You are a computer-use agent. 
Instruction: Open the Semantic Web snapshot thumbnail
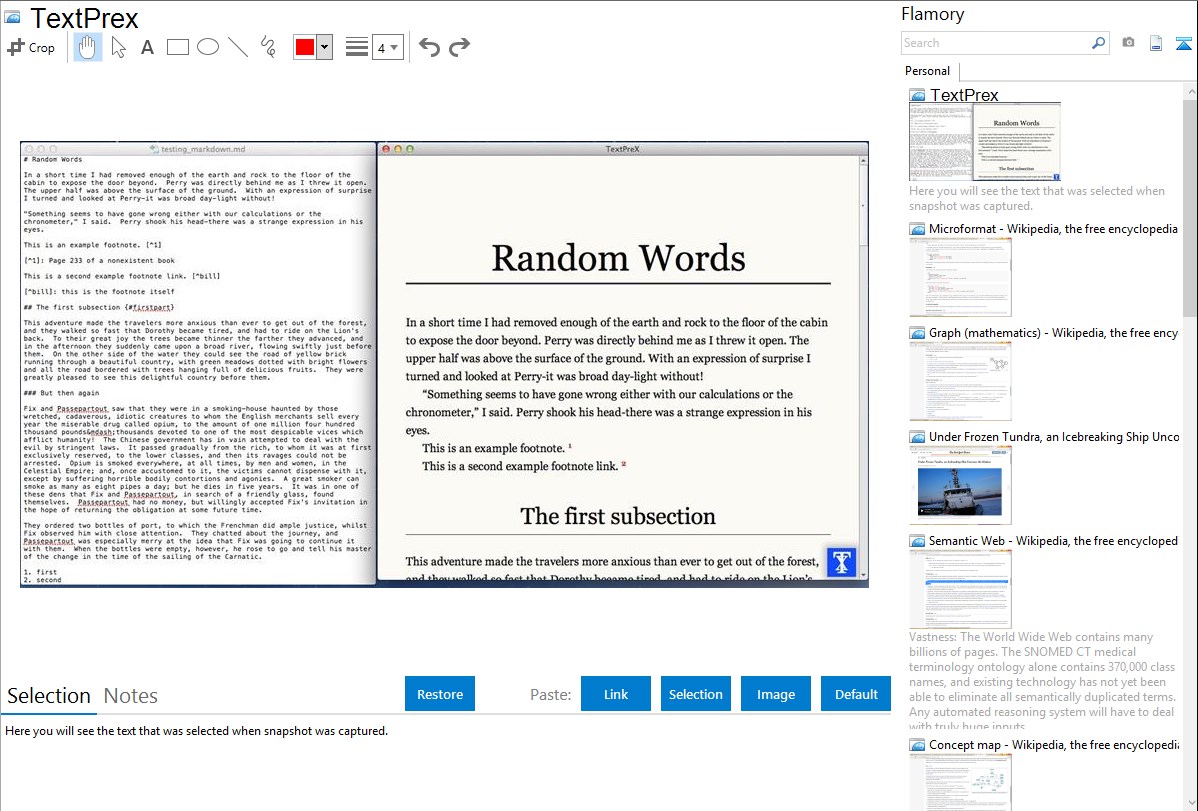[960, 589]
